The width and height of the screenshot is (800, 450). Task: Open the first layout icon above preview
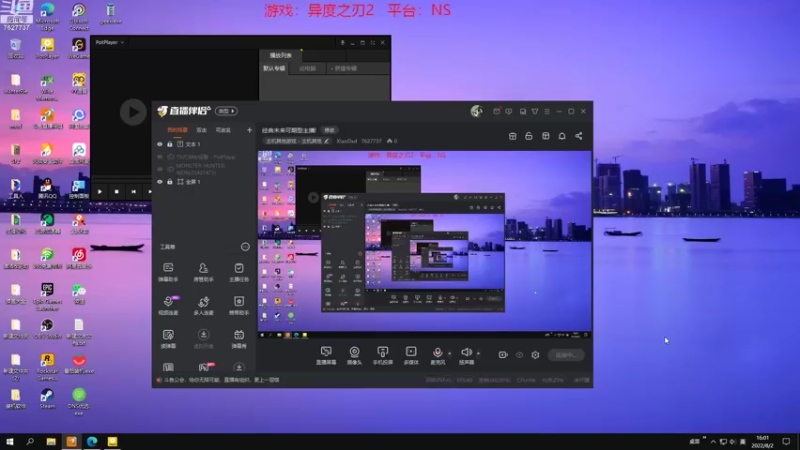pyautogui.click(x=512, y=136)
